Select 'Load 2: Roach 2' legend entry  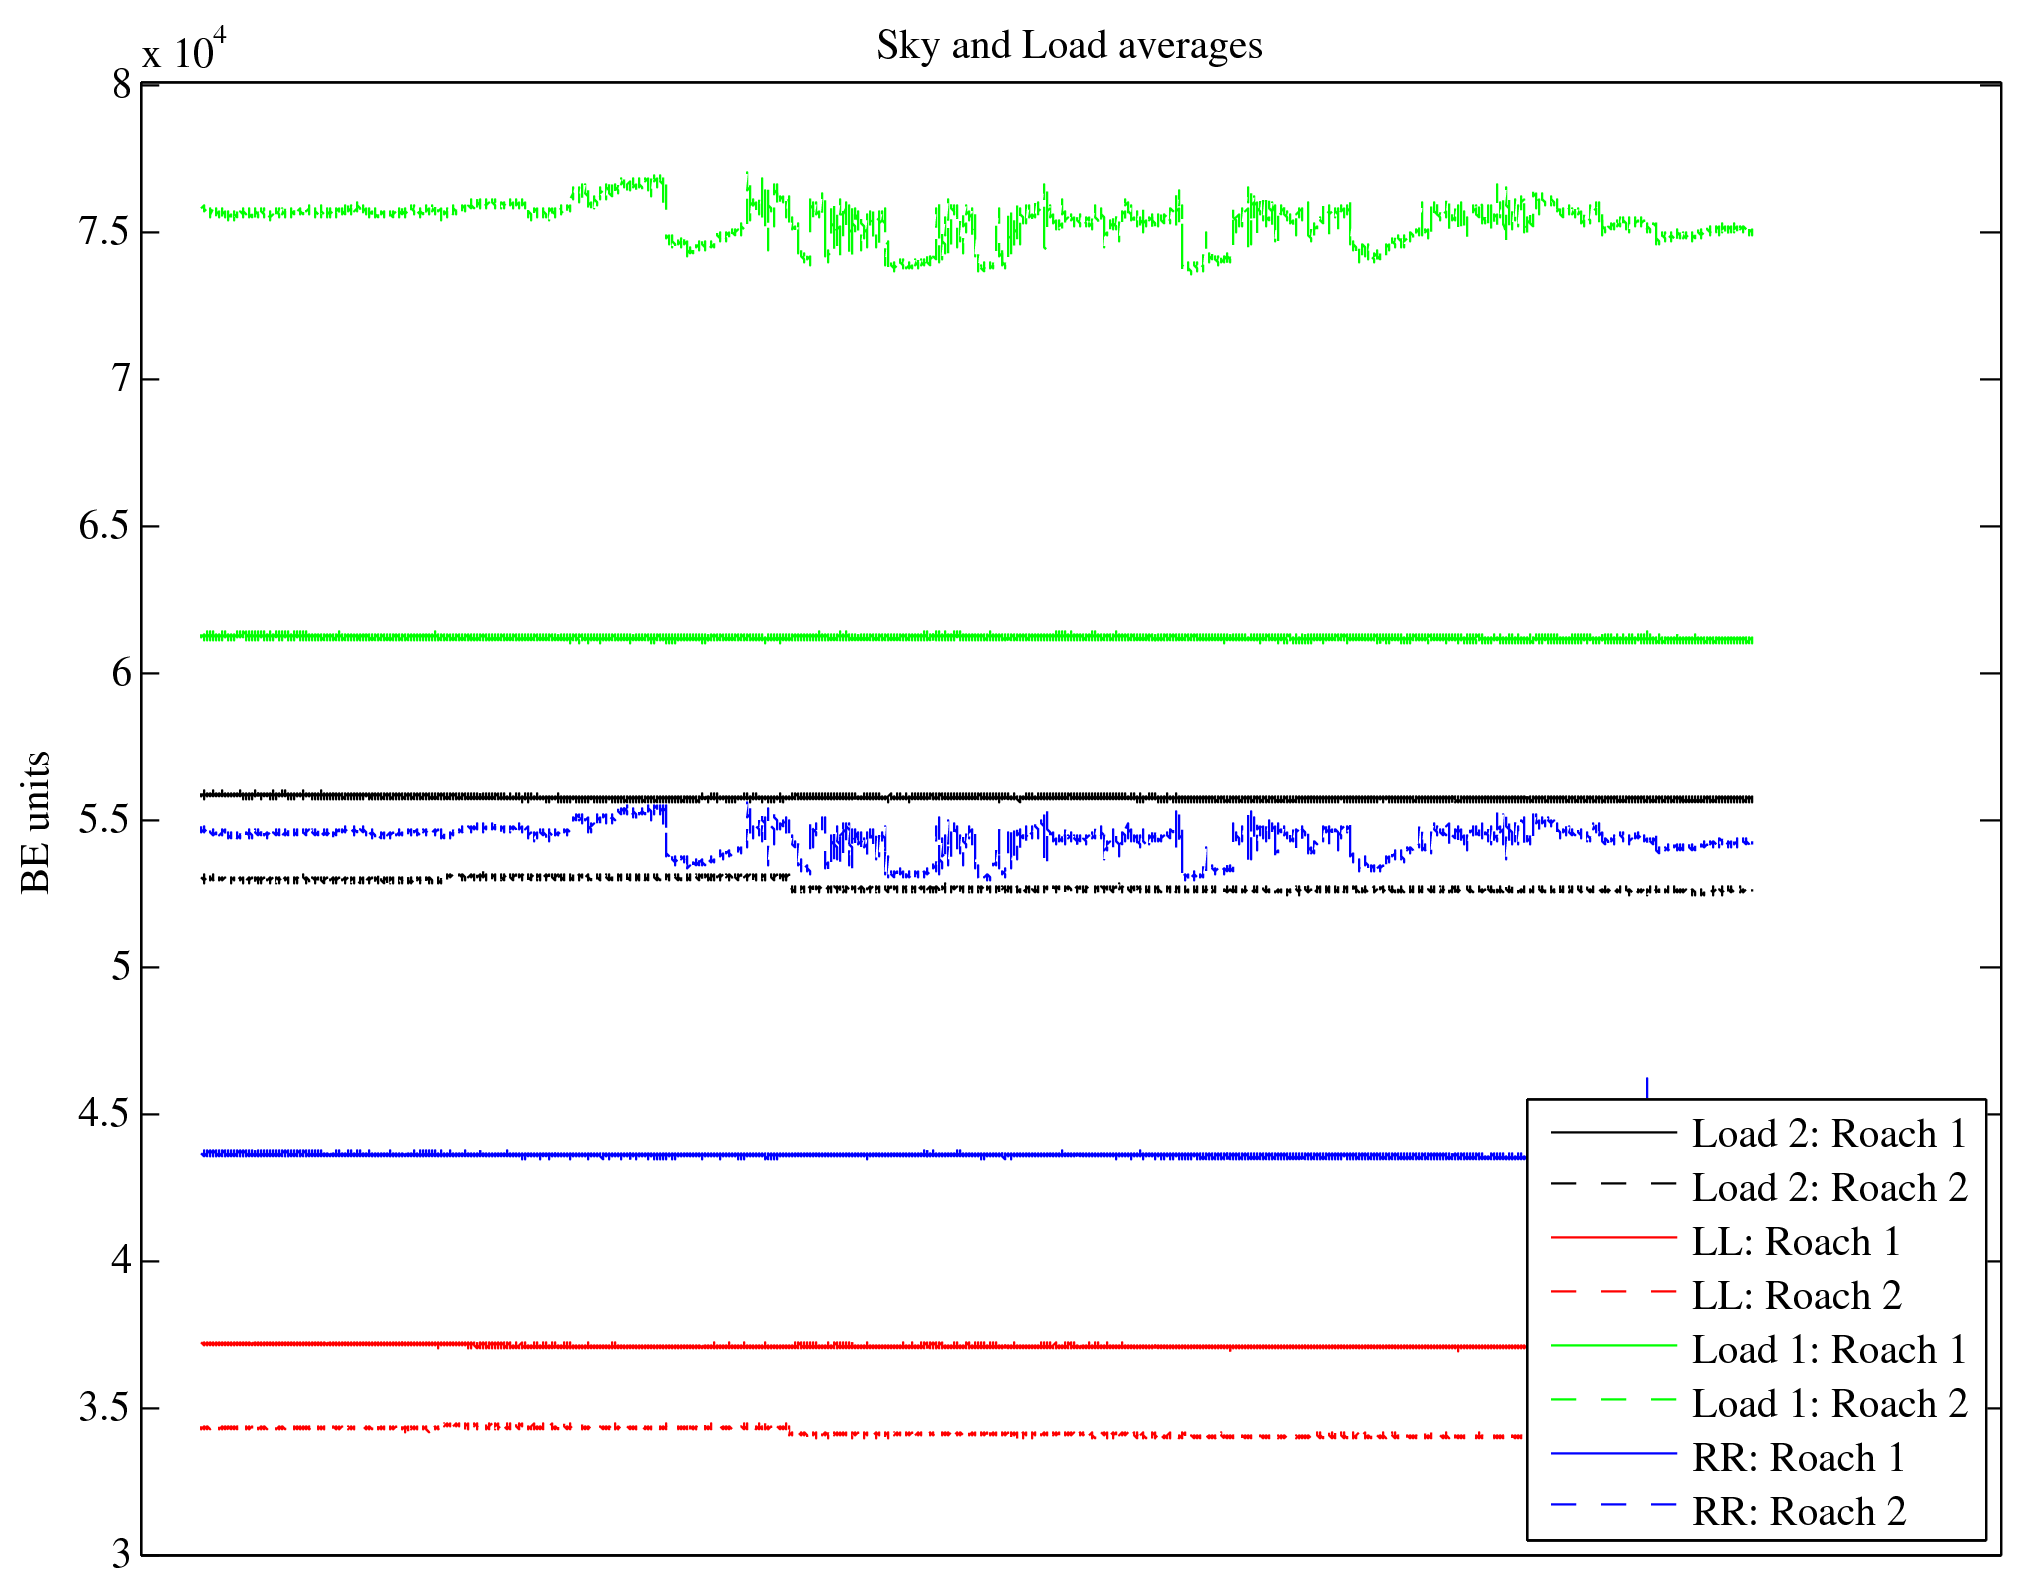[x=1828, y=1188]
